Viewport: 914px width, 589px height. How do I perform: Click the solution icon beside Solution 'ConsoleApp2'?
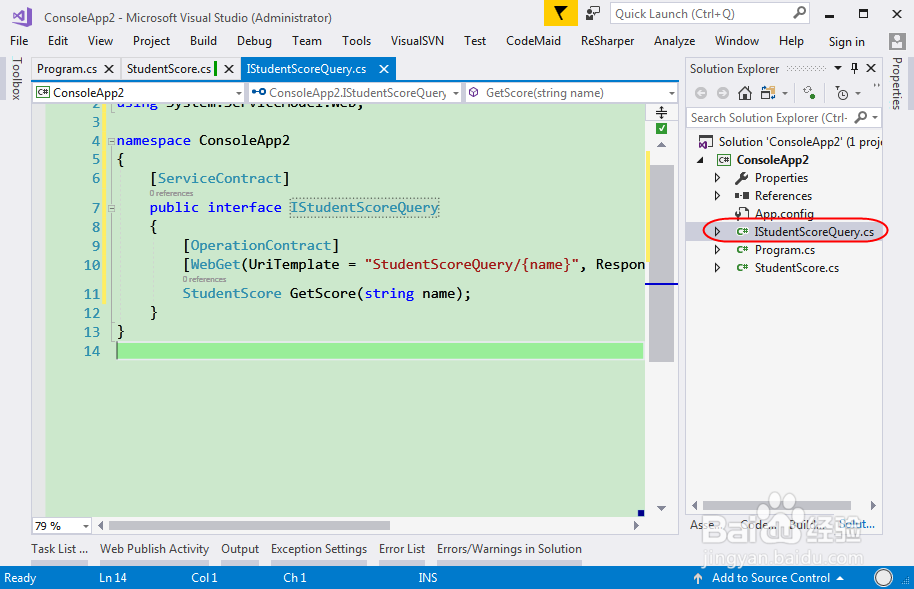coord(705,142)
